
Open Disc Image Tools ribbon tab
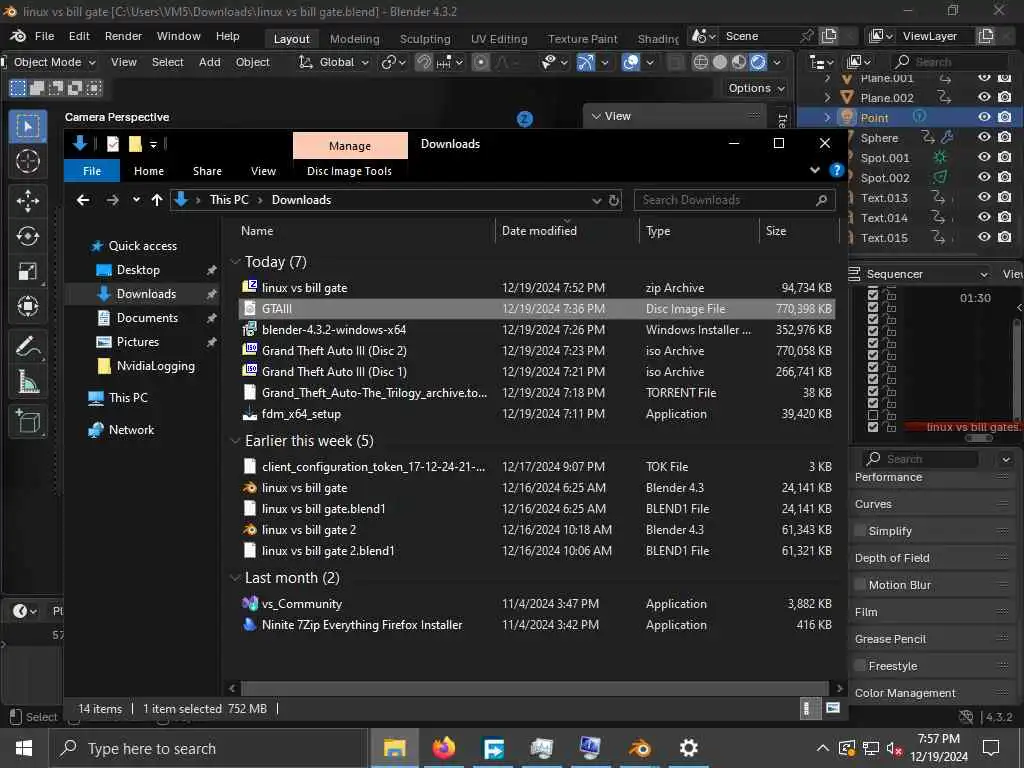349,171
